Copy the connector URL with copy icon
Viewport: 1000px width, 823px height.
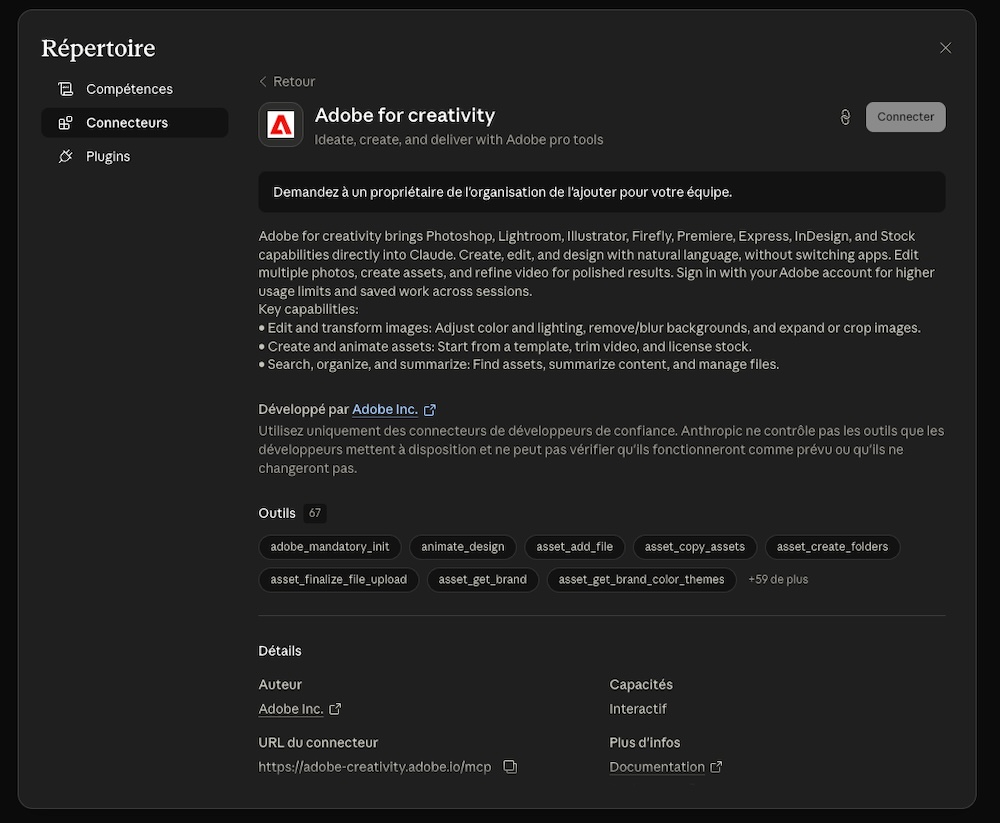coord(510,767)
